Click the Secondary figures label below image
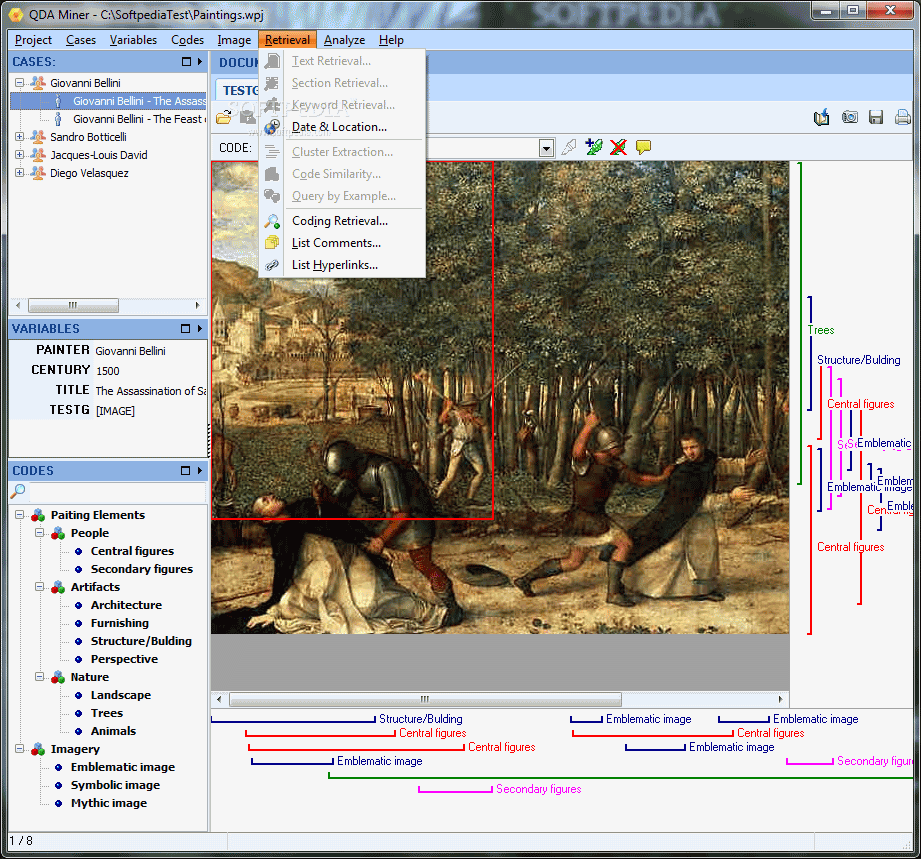Viewport: 921px width, 859px height. pyautogui.click(x=539, y=789)
